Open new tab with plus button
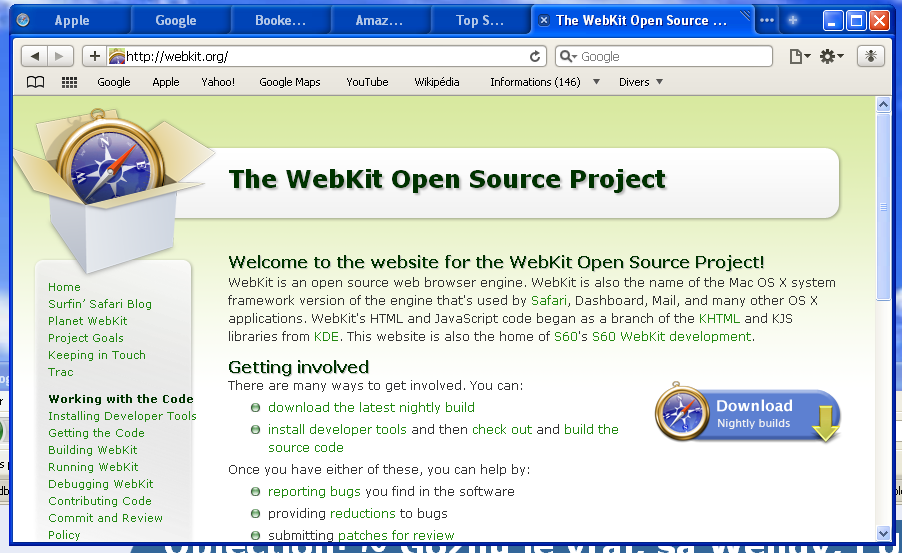902x553 pixels. (793, 20)
